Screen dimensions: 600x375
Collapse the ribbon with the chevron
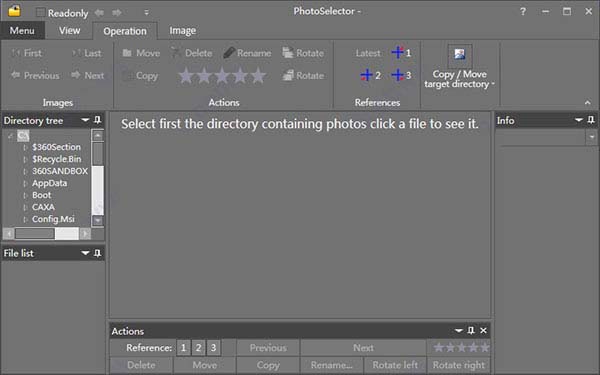[587, 103]
